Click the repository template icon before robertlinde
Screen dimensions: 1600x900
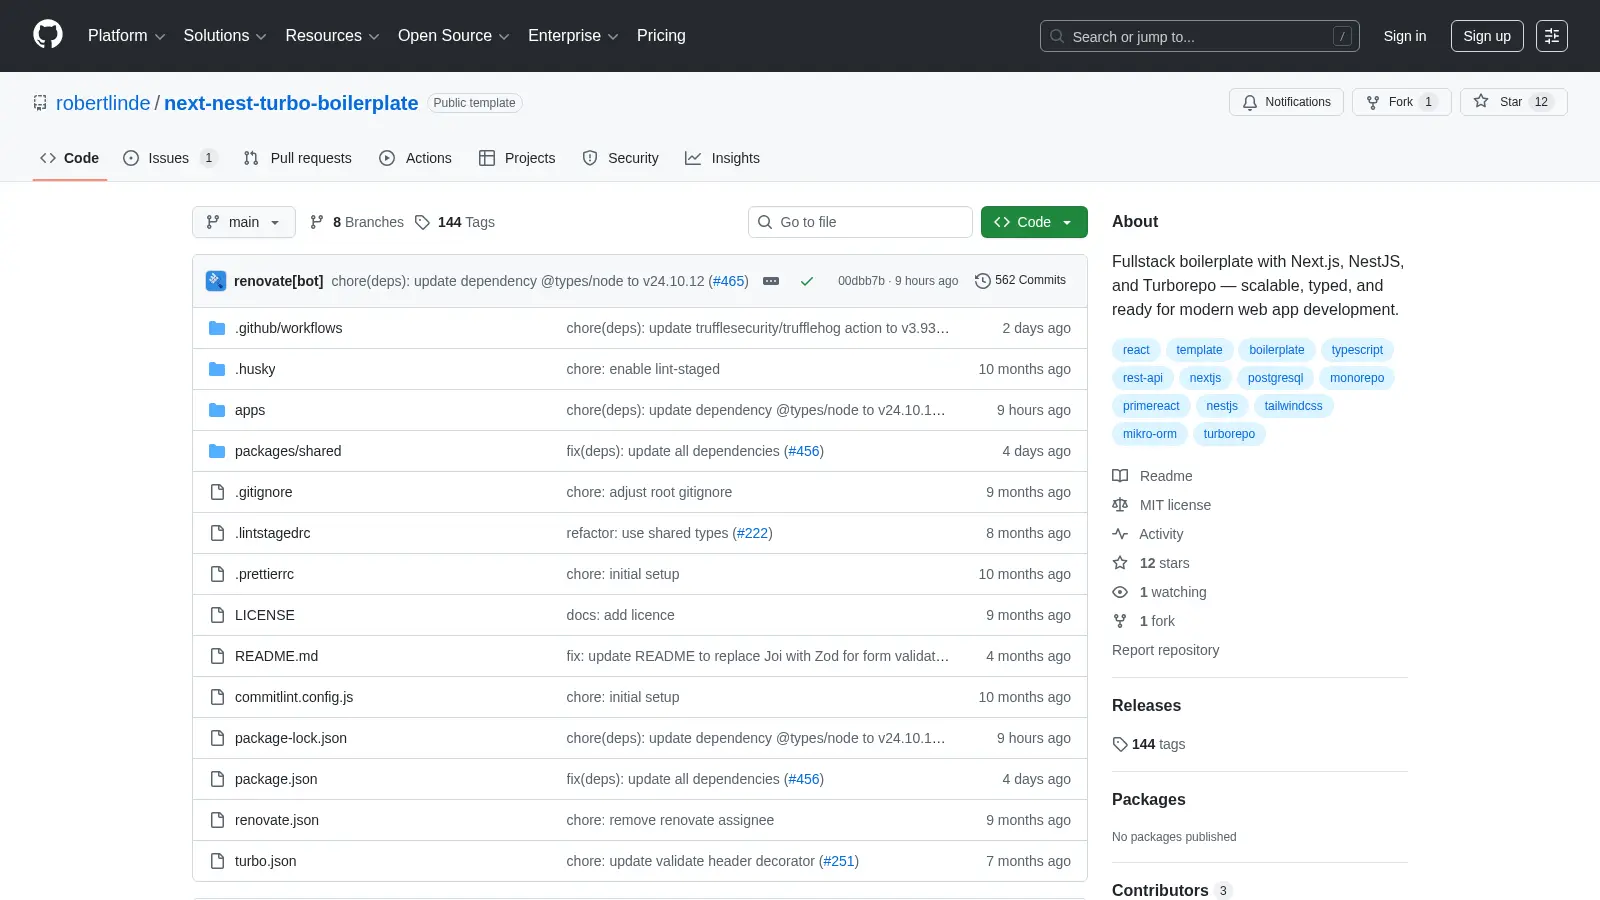pyautogui.click(x=40, y=102)
